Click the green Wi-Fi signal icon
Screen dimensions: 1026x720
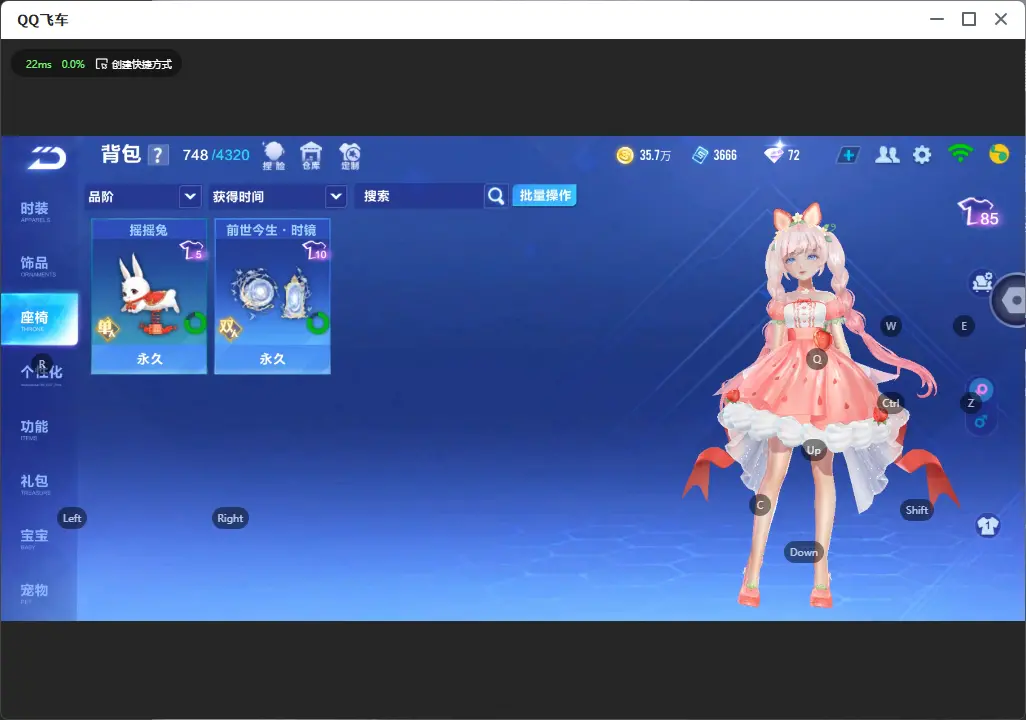(x=960, y=154)
